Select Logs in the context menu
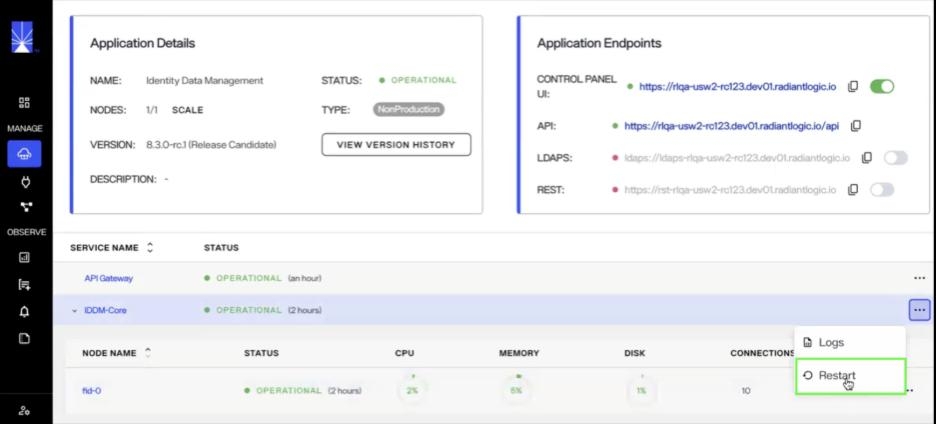This screenshot has width=936, height=424. [x=850, y=342]
